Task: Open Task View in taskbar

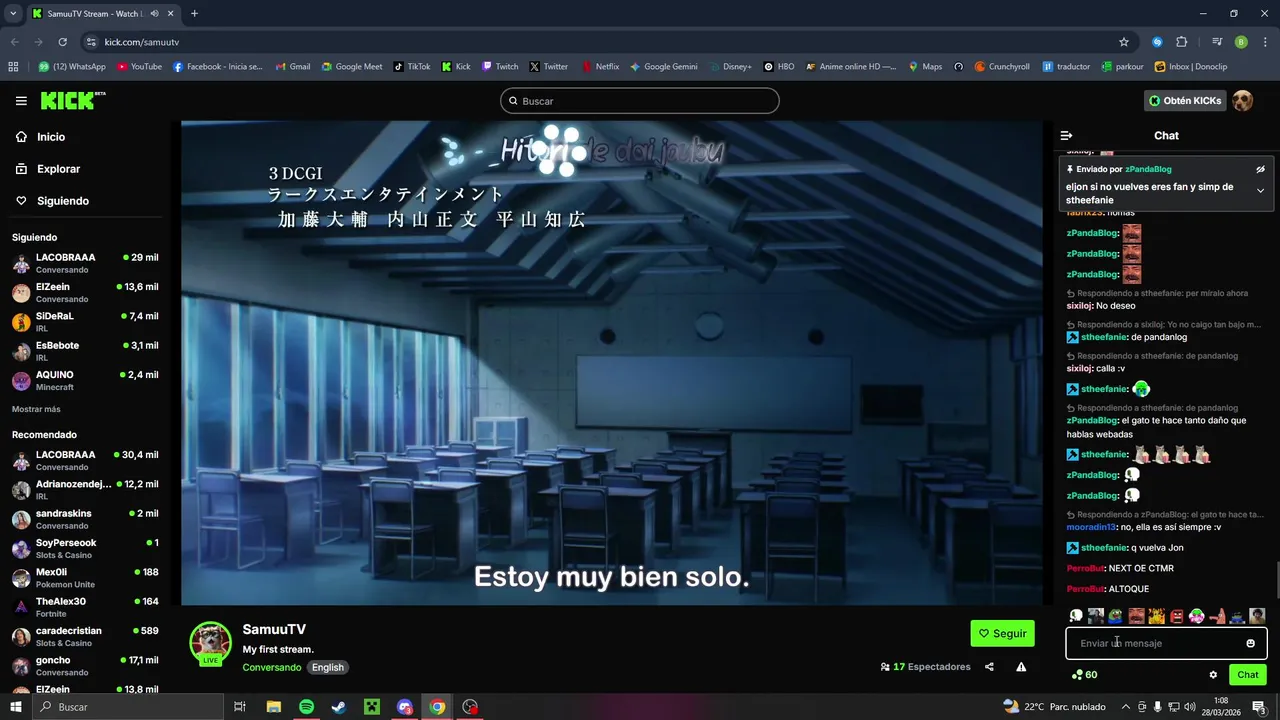Action: click(240, 707)
